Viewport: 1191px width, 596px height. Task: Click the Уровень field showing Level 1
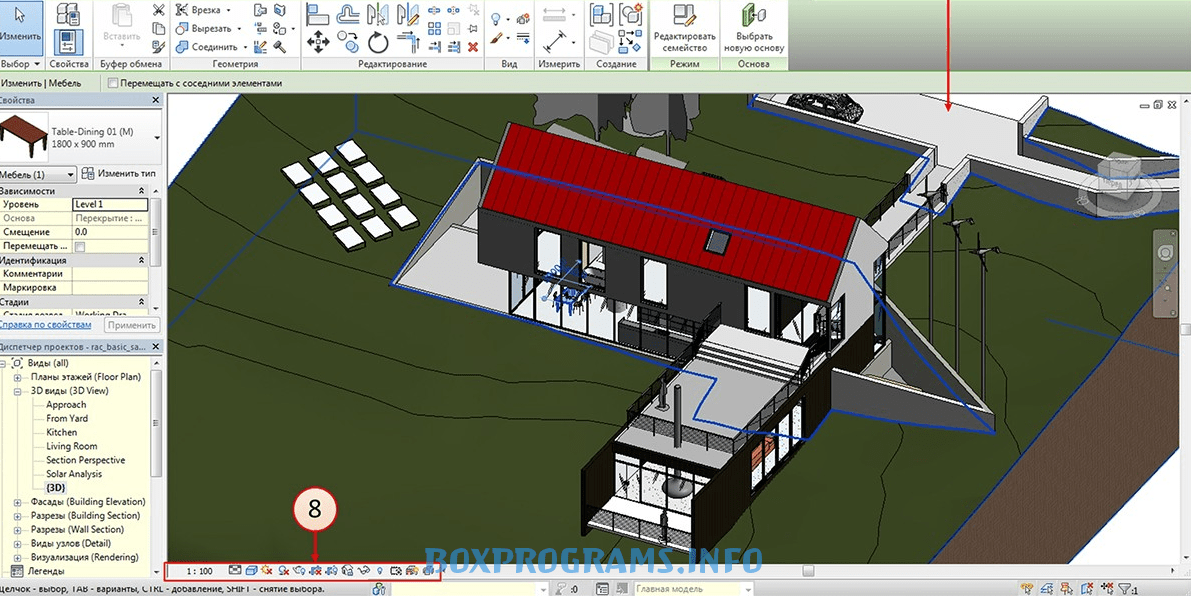click(110, 204)
